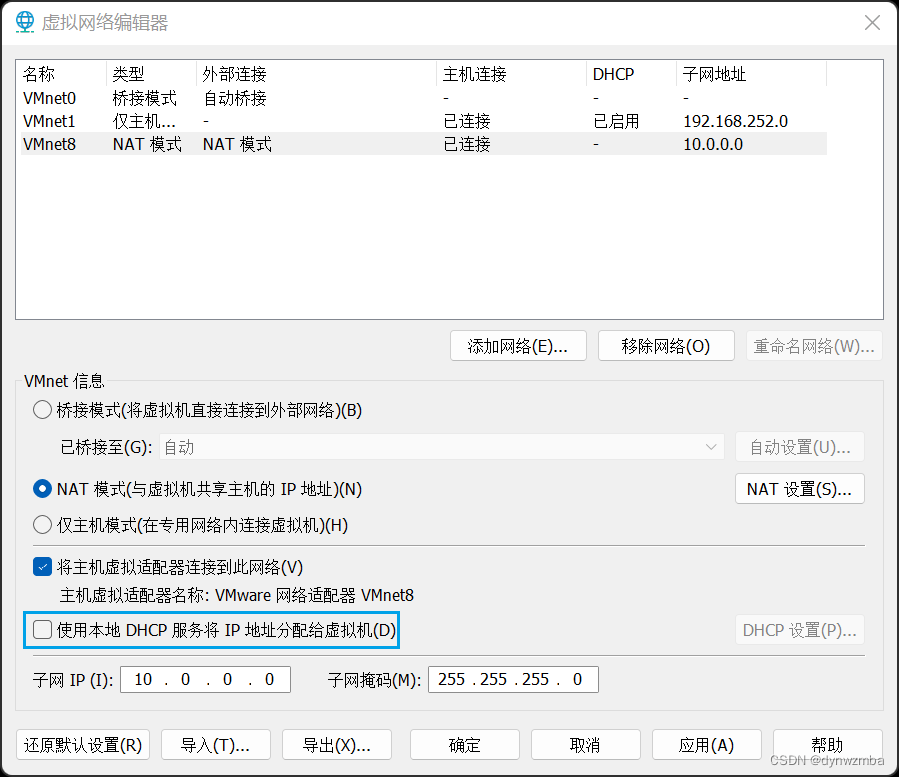
Task: Confirm with the 确定 button
Action: (465, 745)
